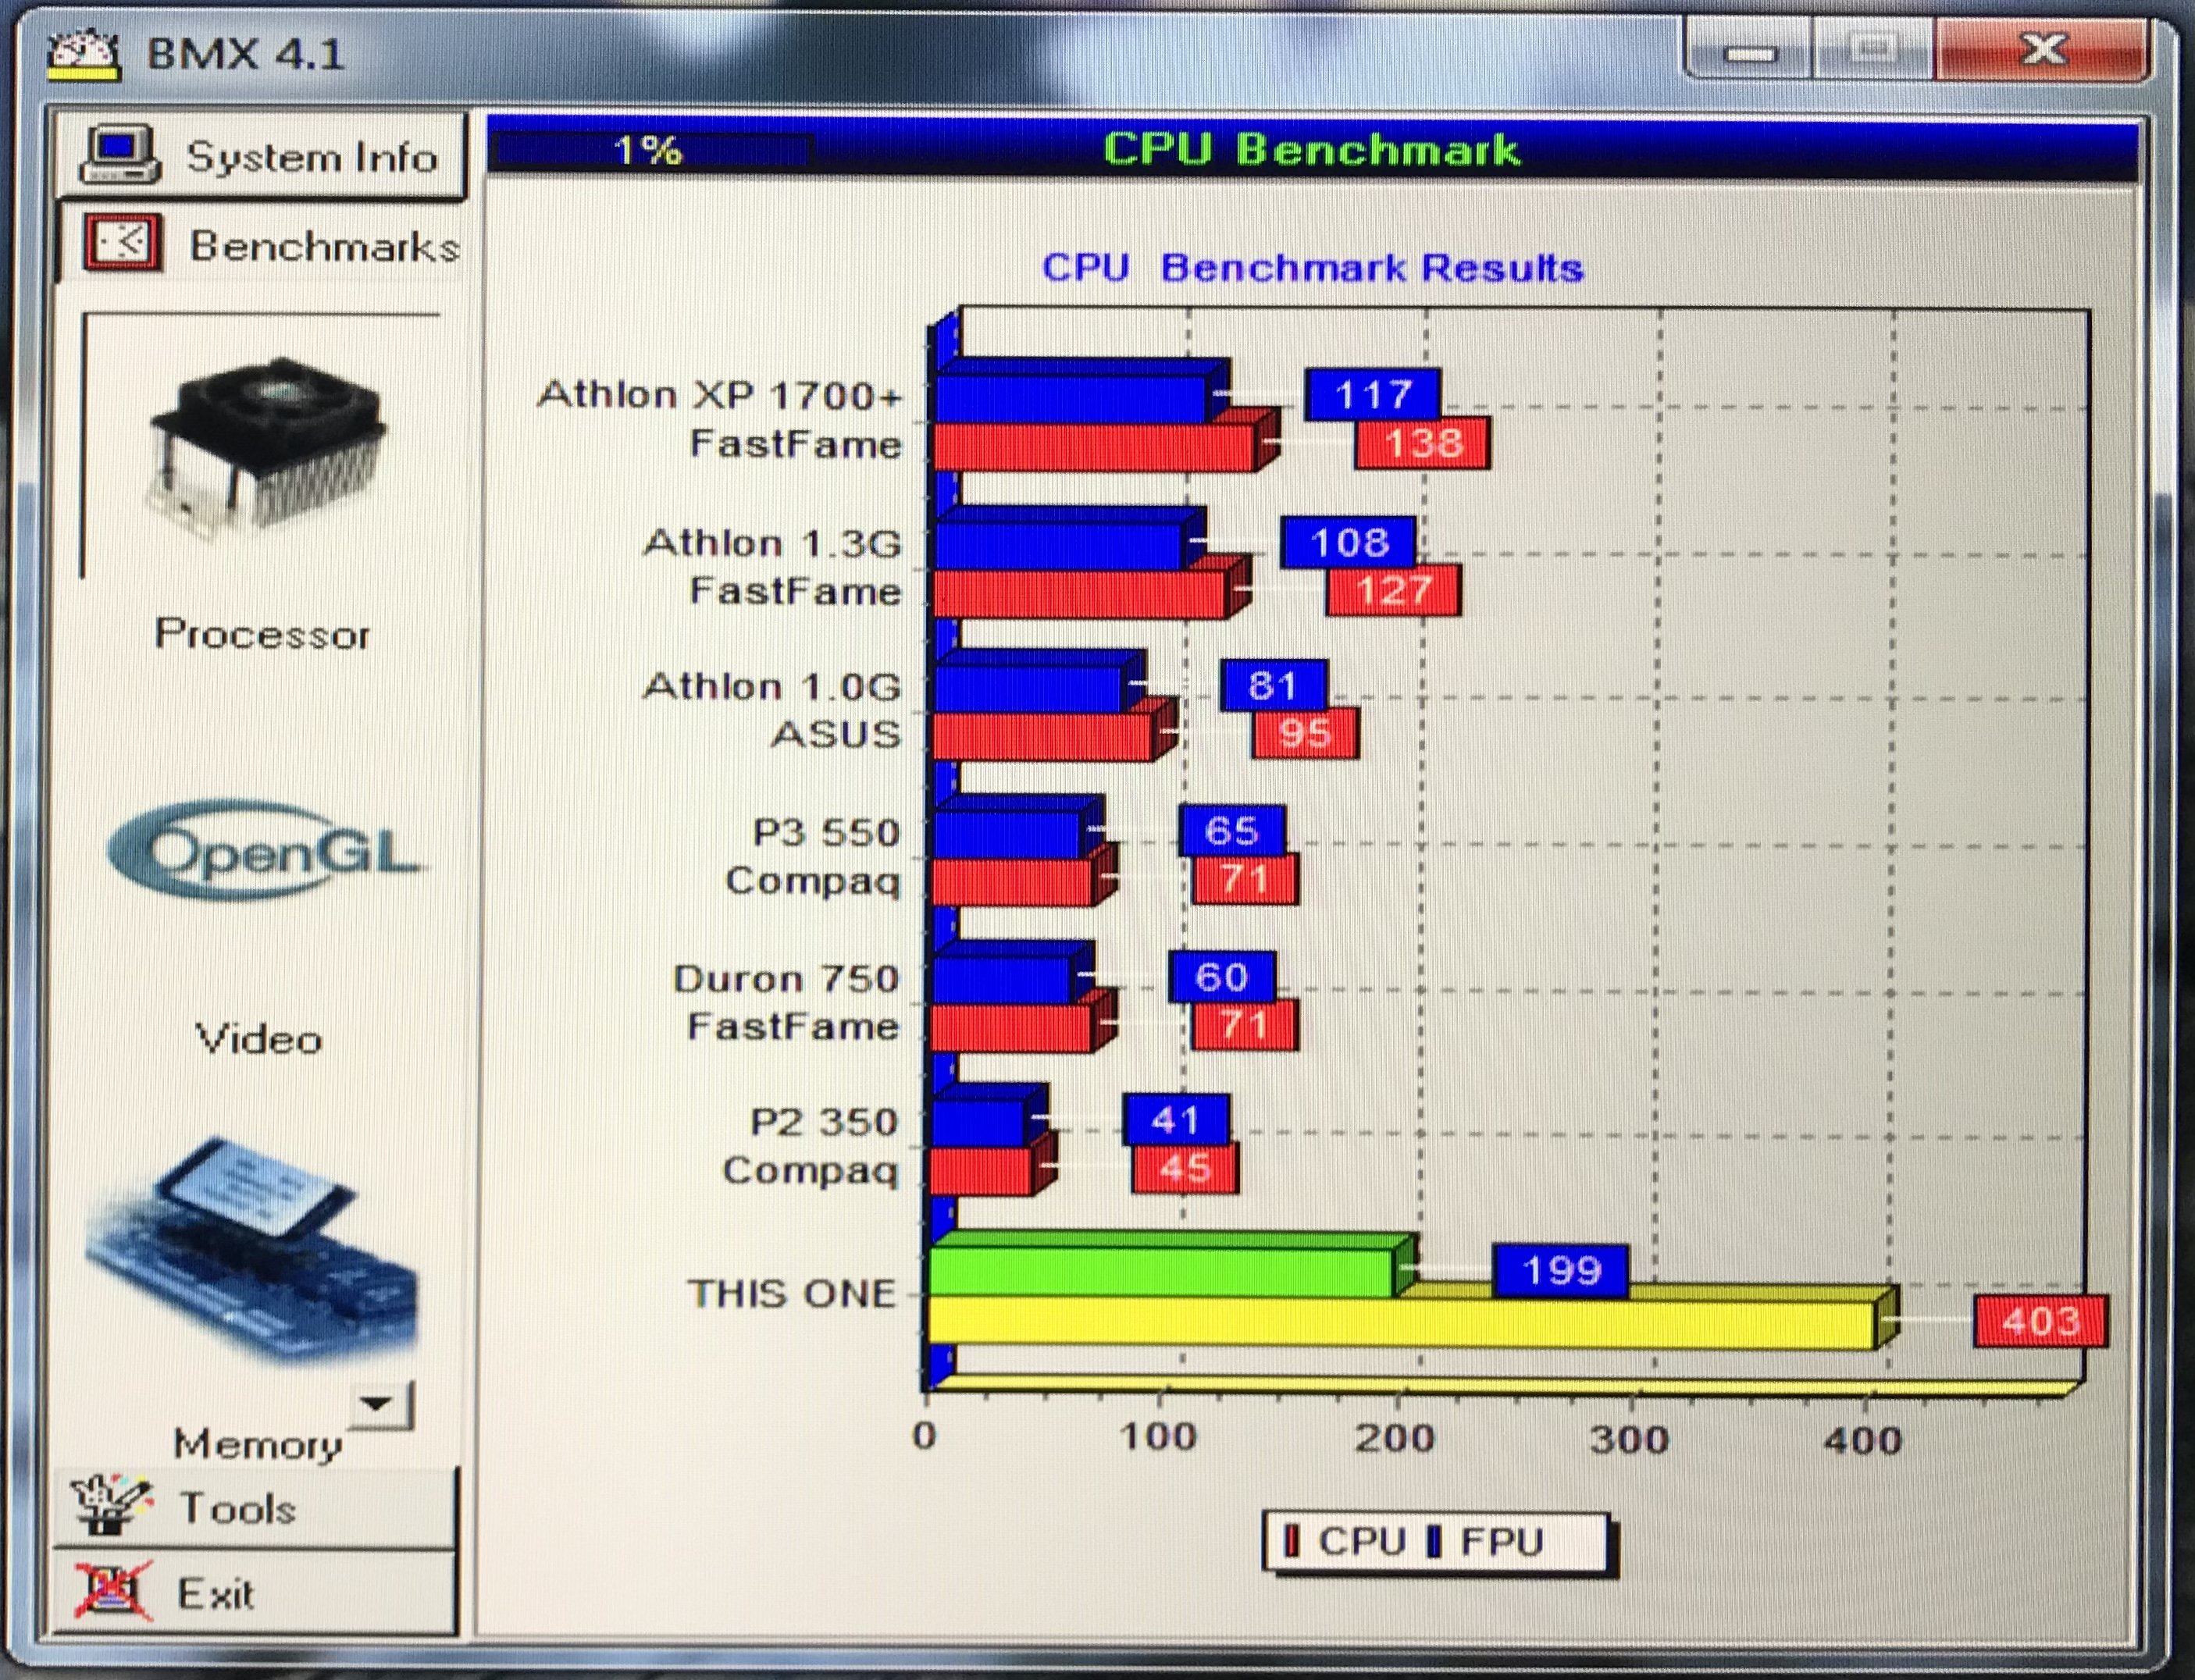This screenshot has height=1680, width=2195.
Task: Click the Processor heatsink icon
Action: [x=265, y=445]
